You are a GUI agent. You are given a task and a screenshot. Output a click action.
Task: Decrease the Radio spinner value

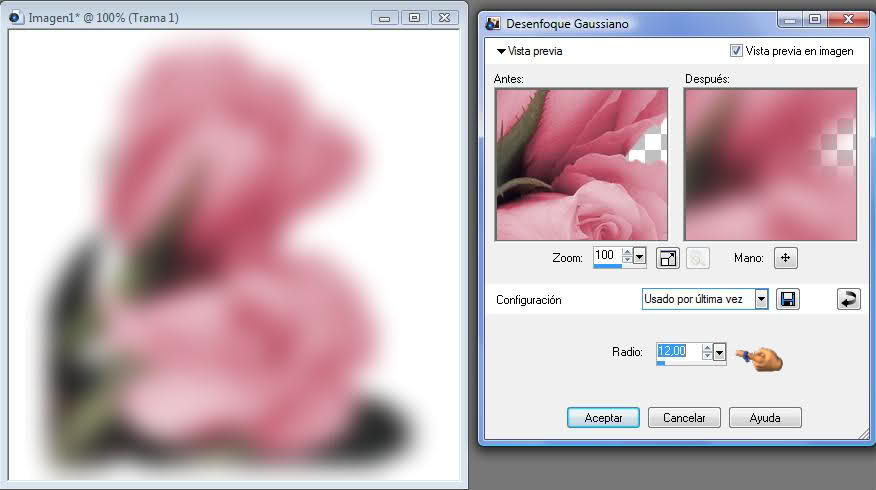coord(707,356)
